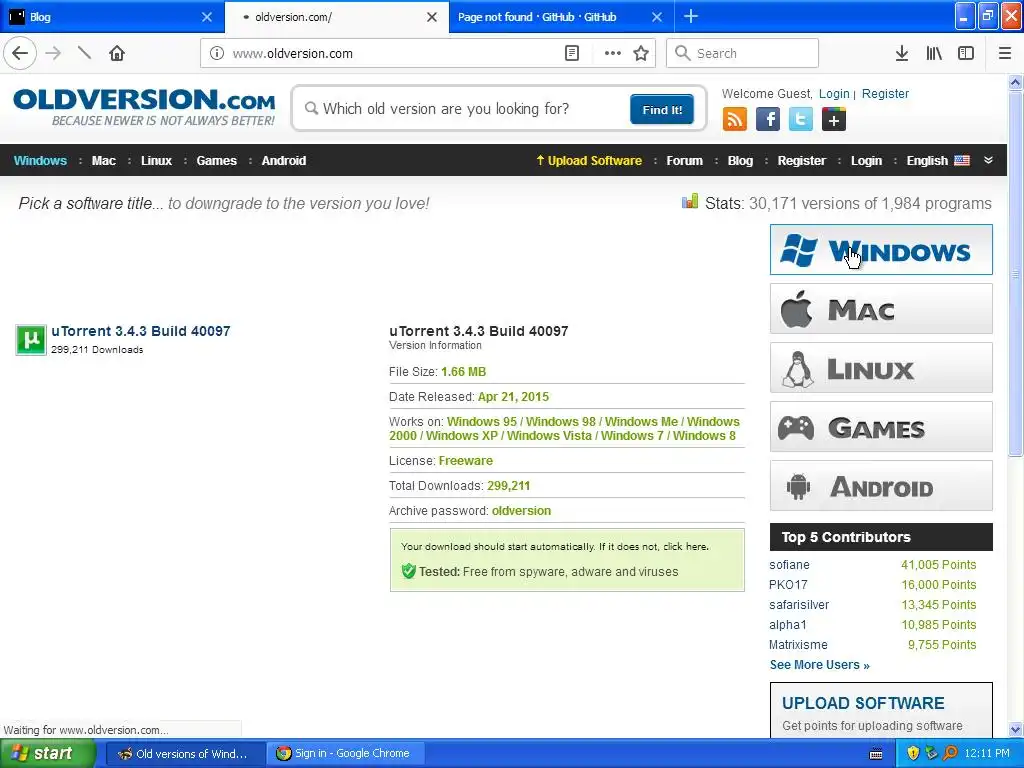
Task: Open the RSS feed icon
Action: click(x=735, y=120)
